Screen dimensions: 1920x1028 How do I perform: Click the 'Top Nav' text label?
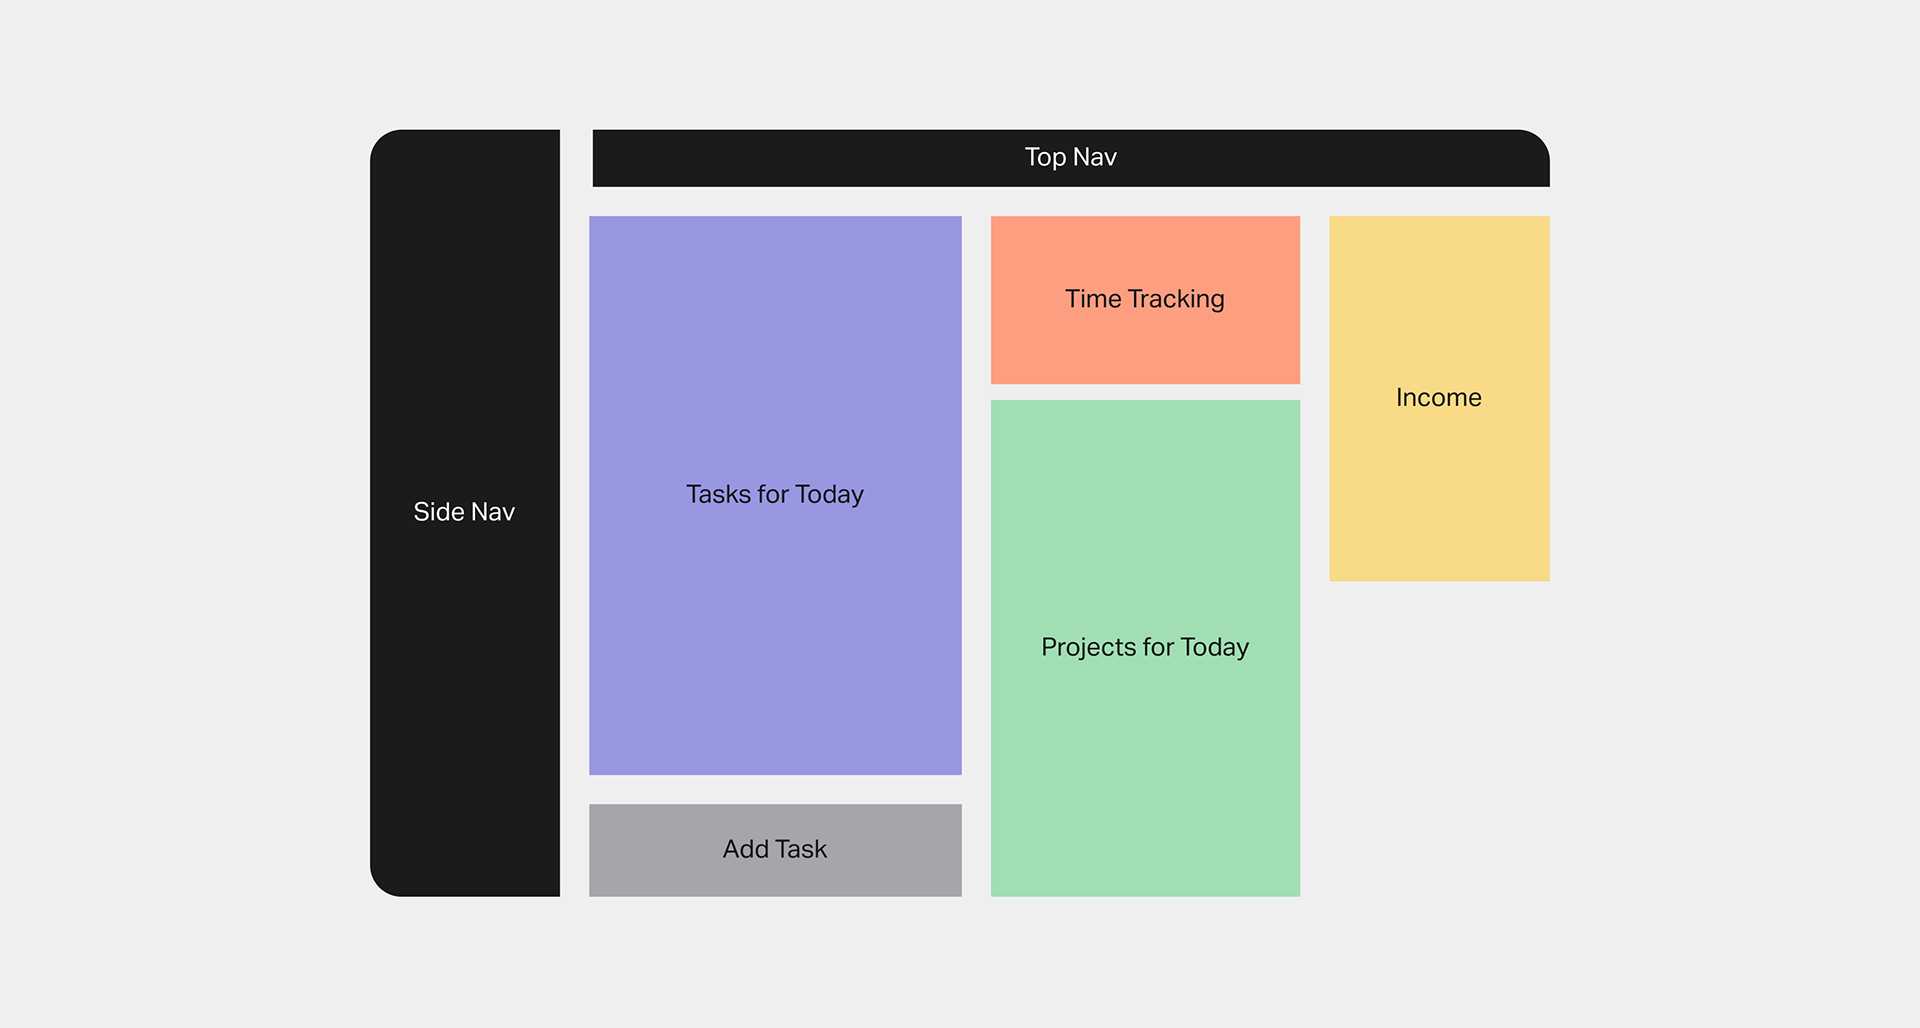[x=1070, y=157]
